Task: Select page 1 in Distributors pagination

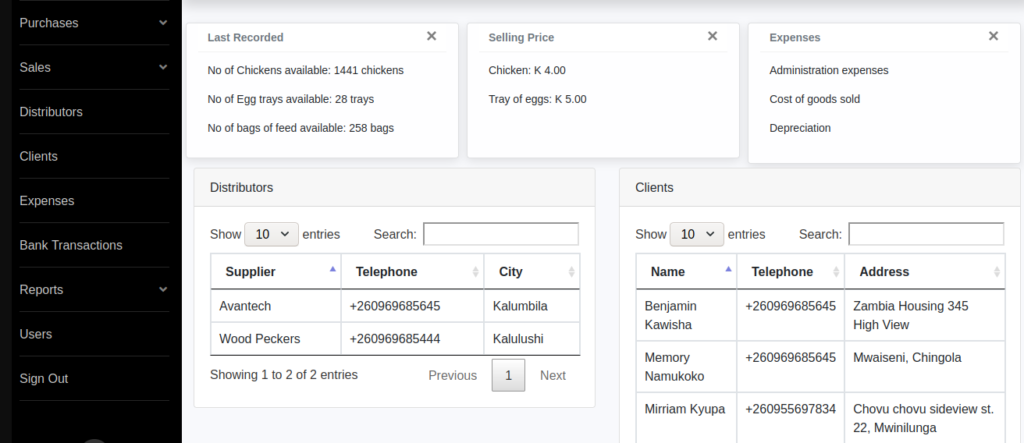Action: point(508,376)
